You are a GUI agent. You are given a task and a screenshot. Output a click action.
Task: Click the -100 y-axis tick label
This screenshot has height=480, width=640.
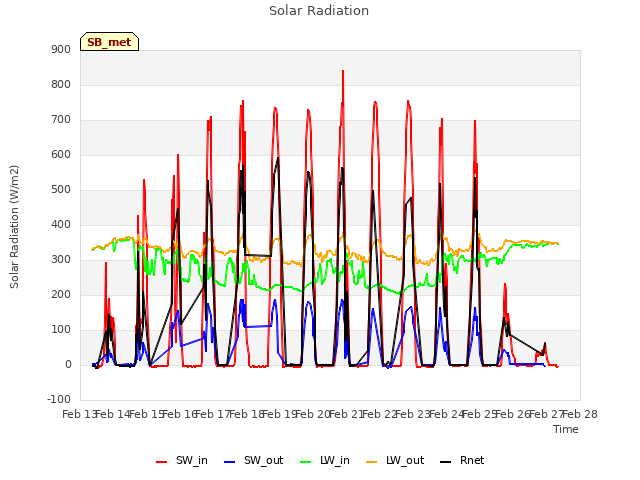(x=59, y=399)
